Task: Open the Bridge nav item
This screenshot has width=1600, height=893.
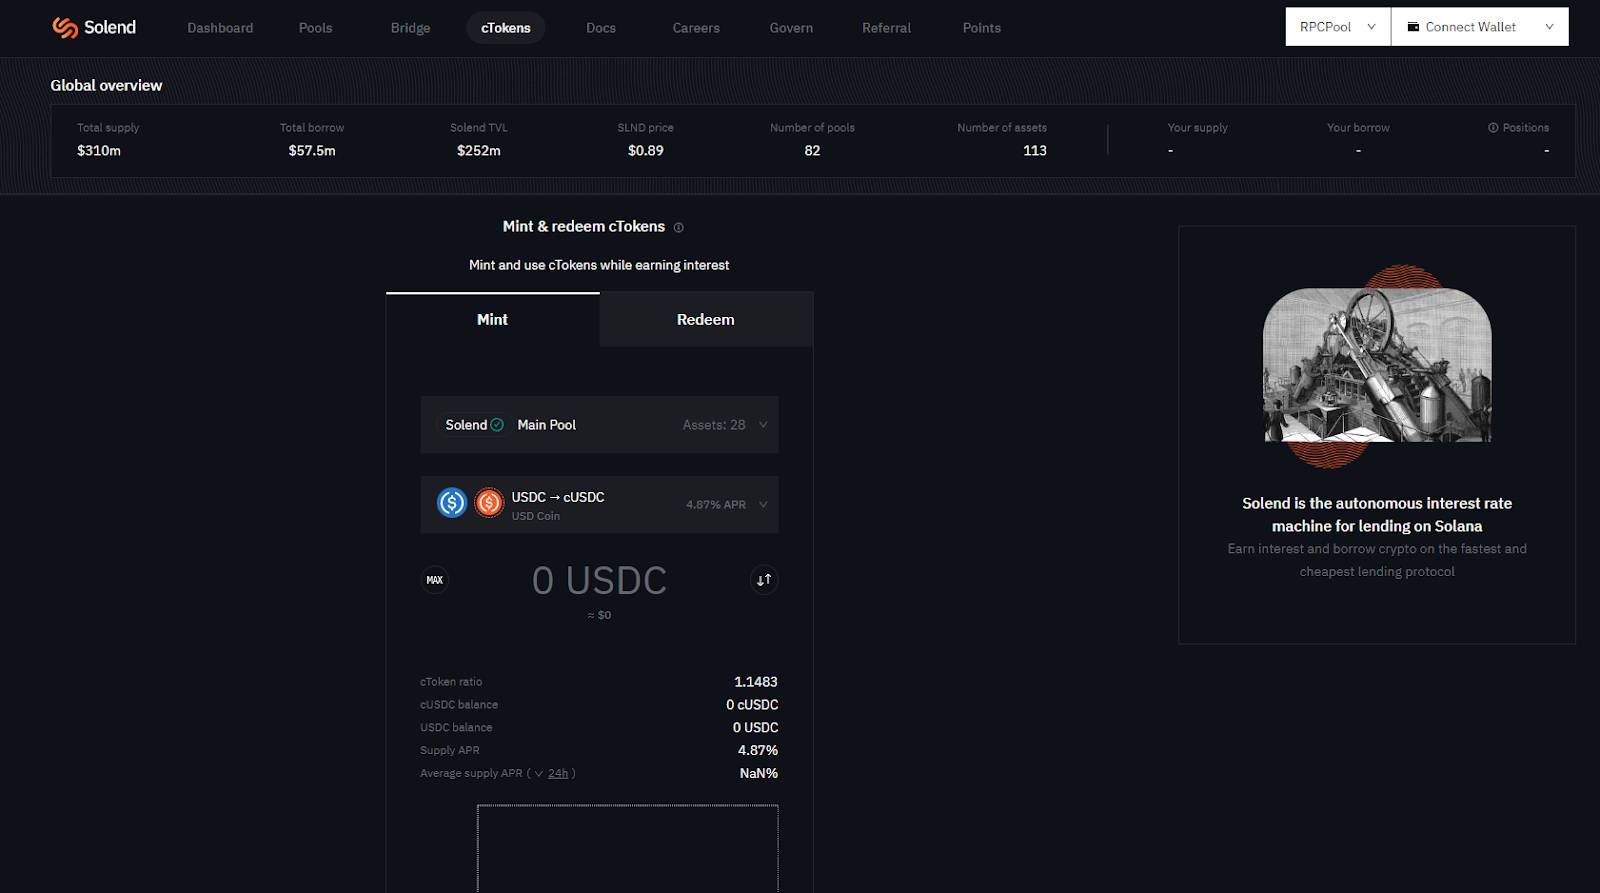Action: [410, 28]
